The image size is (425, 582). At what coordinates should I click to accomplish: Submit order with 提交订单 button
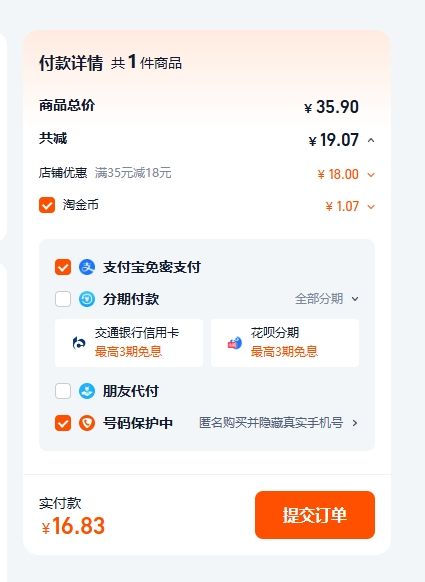[315, 515]
